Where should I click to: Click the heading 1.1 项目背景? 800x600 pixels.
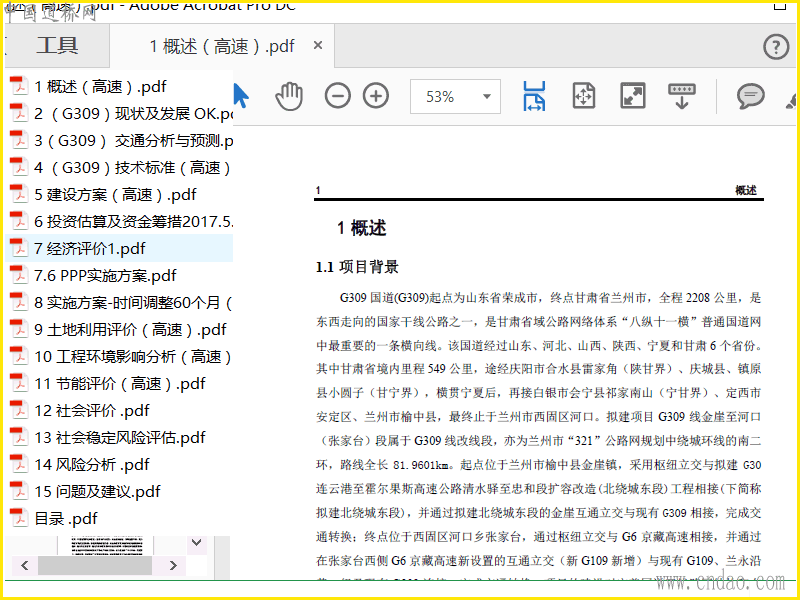[357, 267]
